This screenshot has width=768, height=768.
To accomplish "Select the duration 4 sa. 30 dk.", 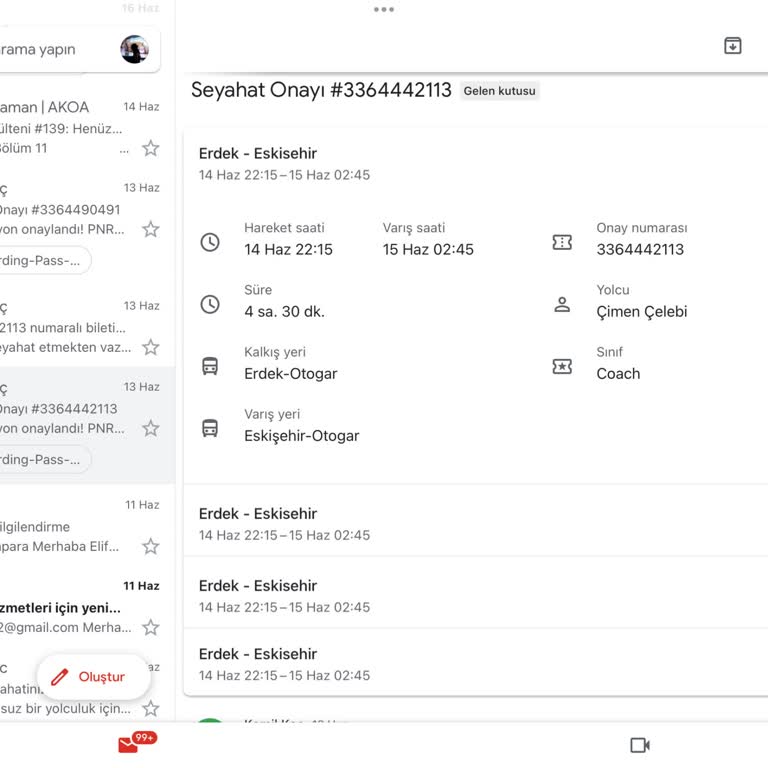I will 284,312.
